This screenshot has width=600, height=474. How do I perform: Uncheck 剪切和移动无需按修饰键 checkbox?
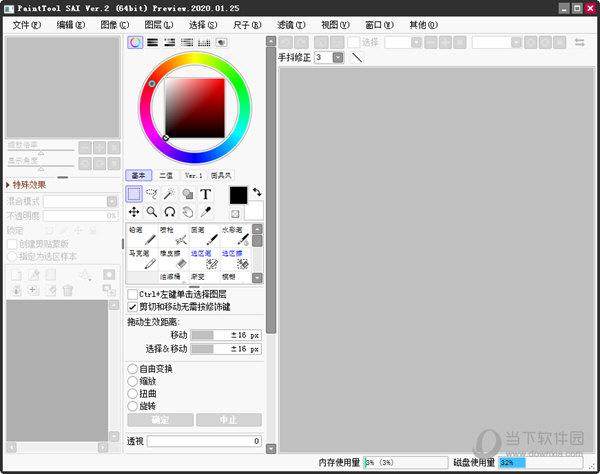pyautogui.click(x=132, y=307)
